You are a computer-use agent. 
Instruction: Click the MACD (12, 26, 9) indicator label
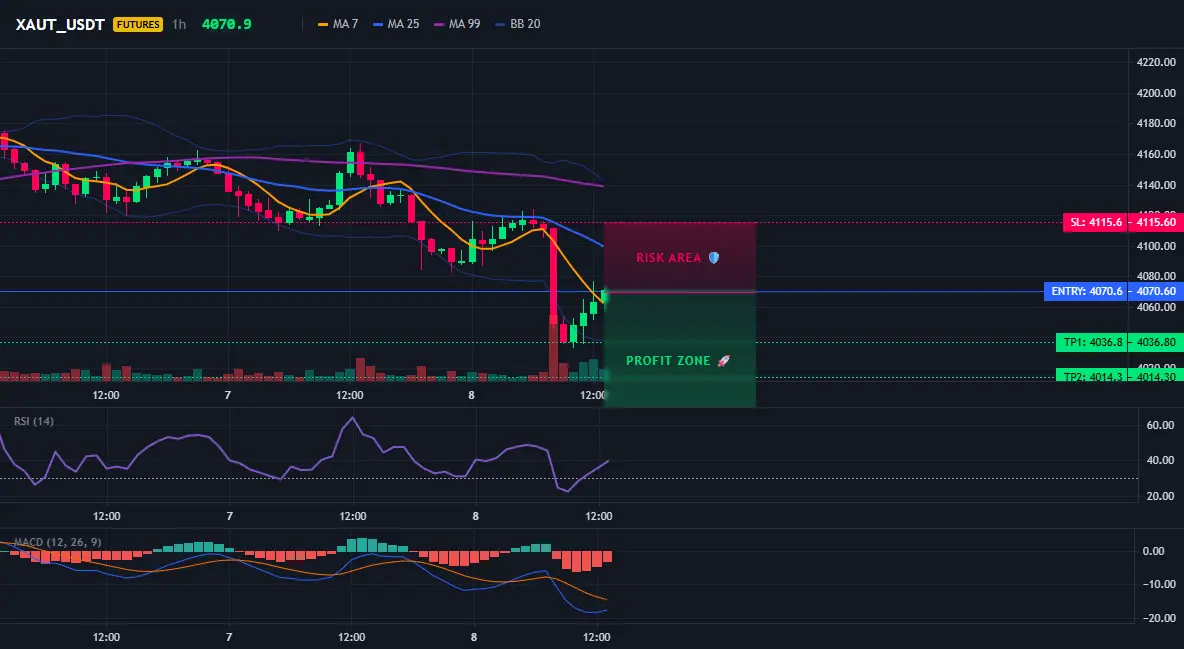tap(57, 542)
